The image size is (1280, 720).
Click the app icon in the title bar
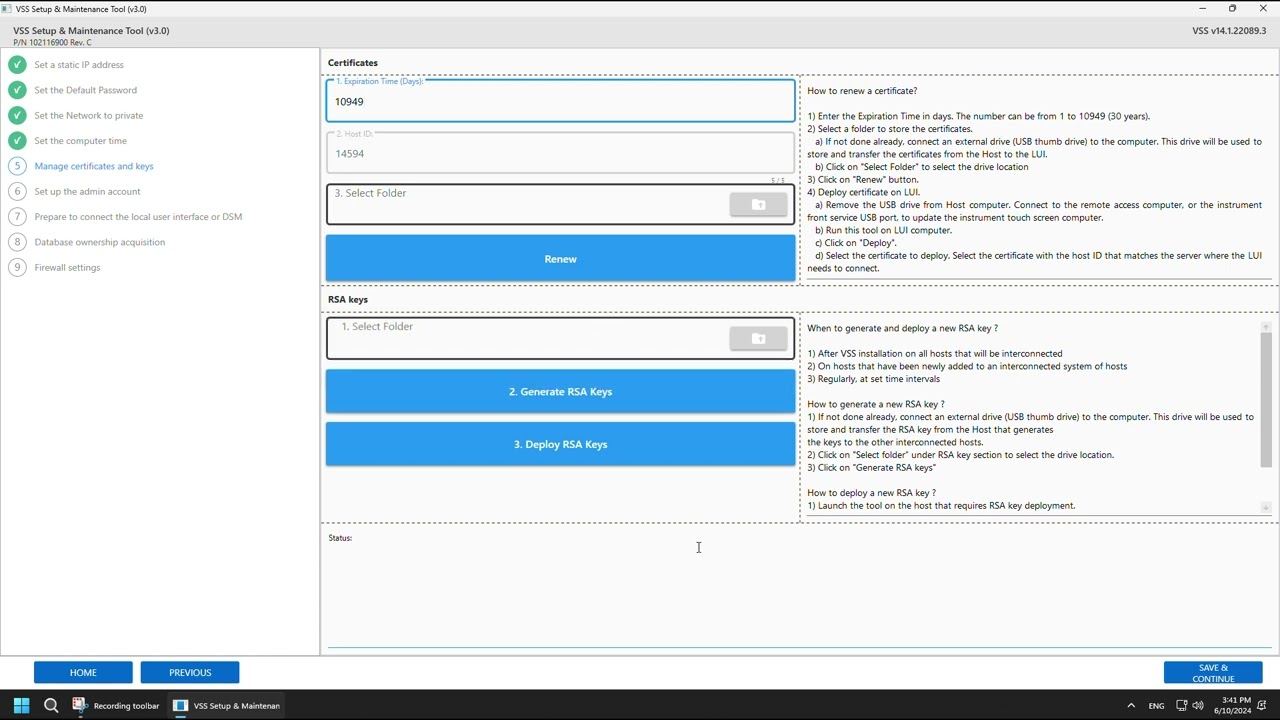(7, 9)
